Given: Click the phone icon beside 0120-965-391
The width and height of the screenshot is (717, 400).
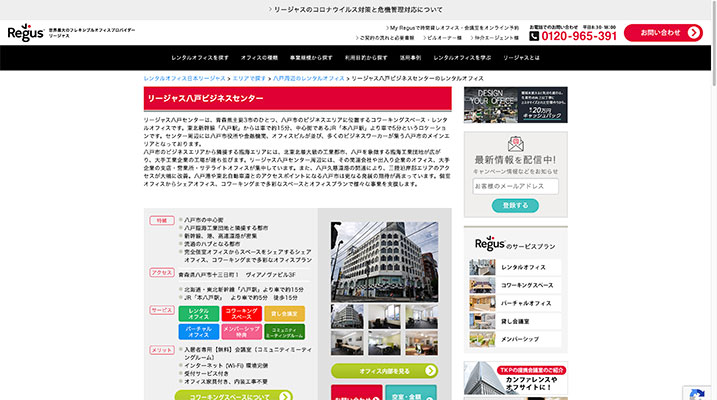Looking at the screenshot, I should pos(534,36).
